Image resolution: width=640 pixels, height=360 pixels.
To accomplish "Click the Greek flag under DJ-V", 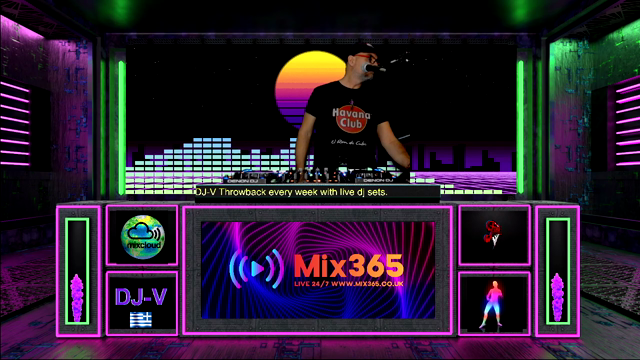I will 141,320.
